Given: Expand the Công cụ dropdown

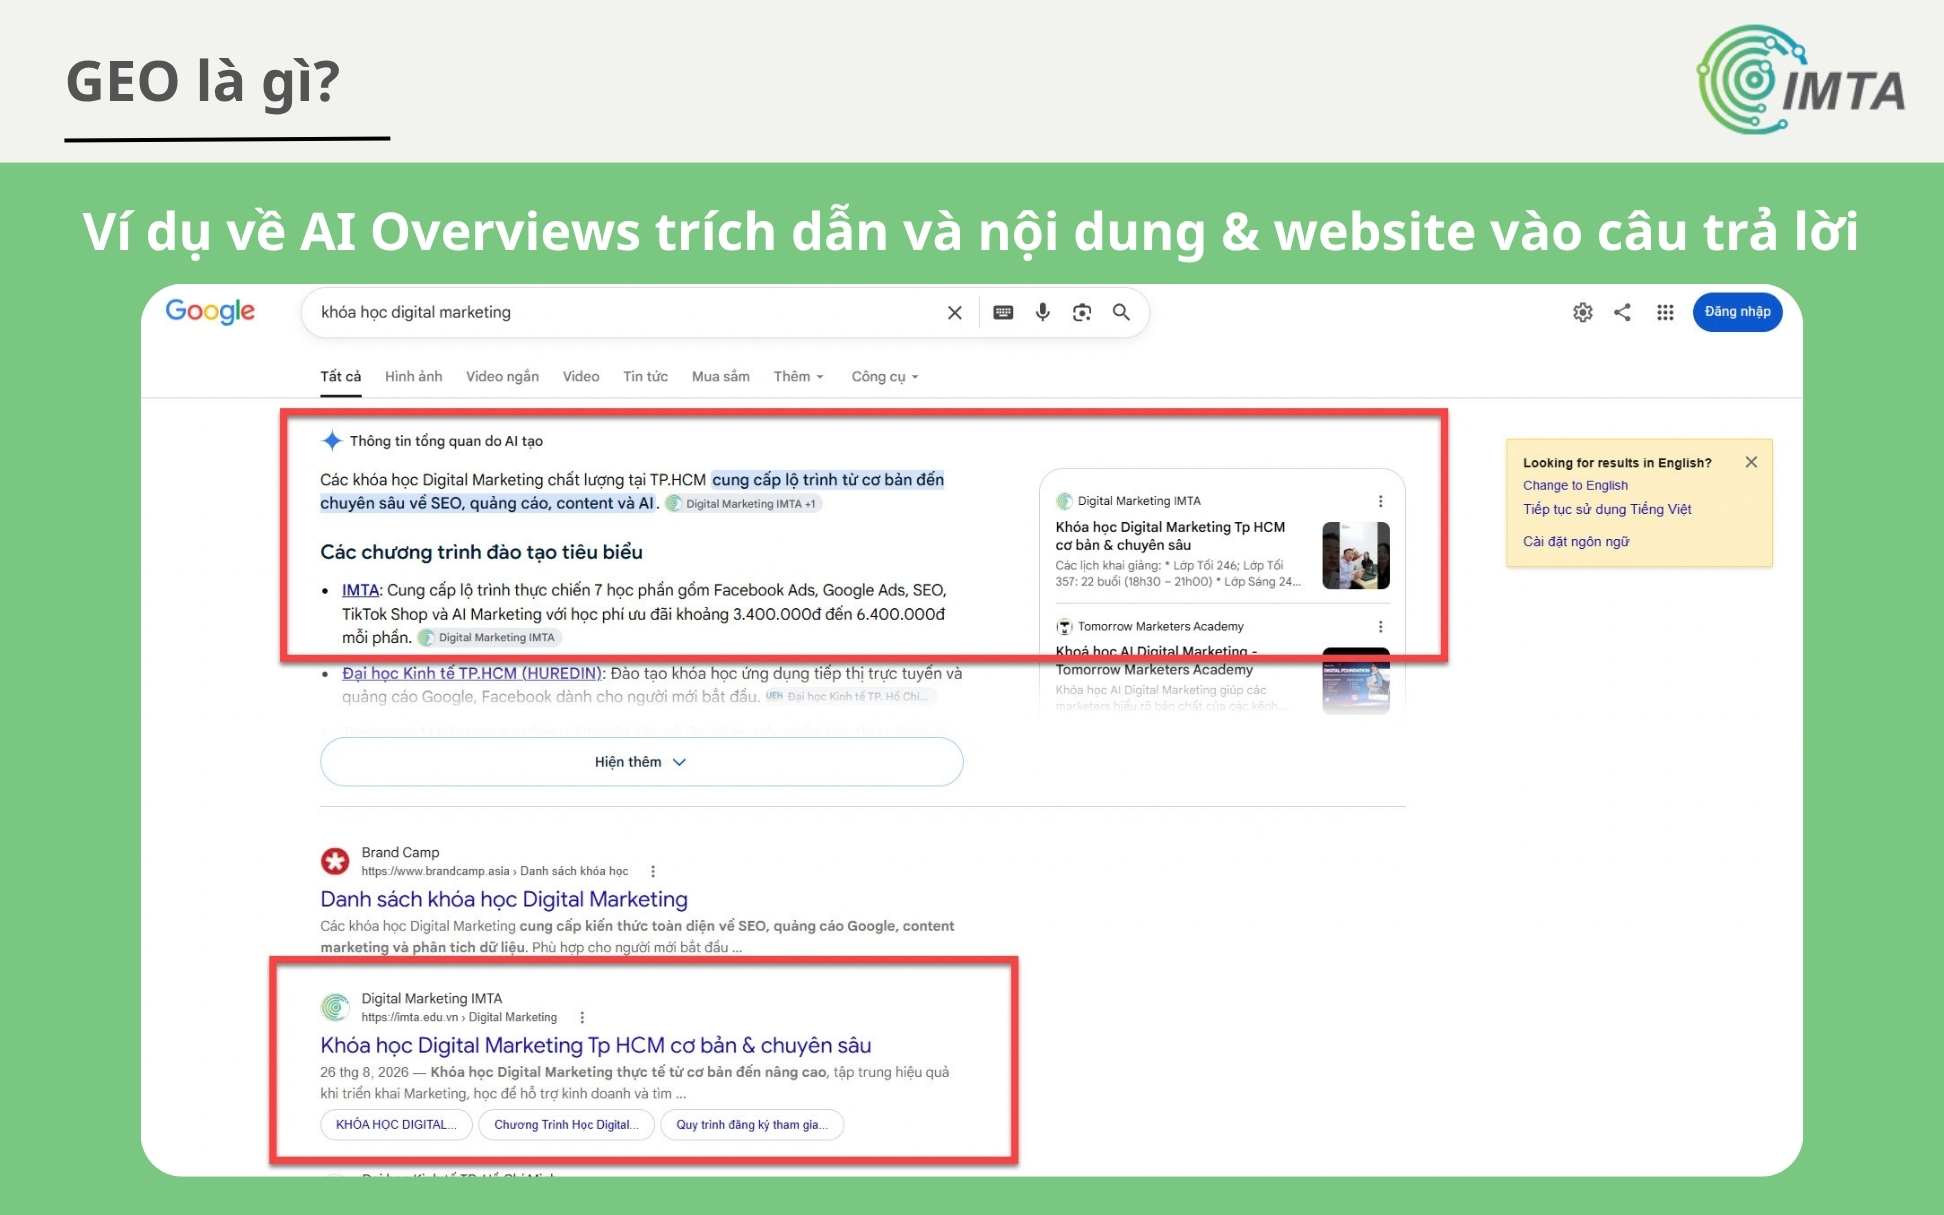Looking at the screenshot, I should (884, 376).
